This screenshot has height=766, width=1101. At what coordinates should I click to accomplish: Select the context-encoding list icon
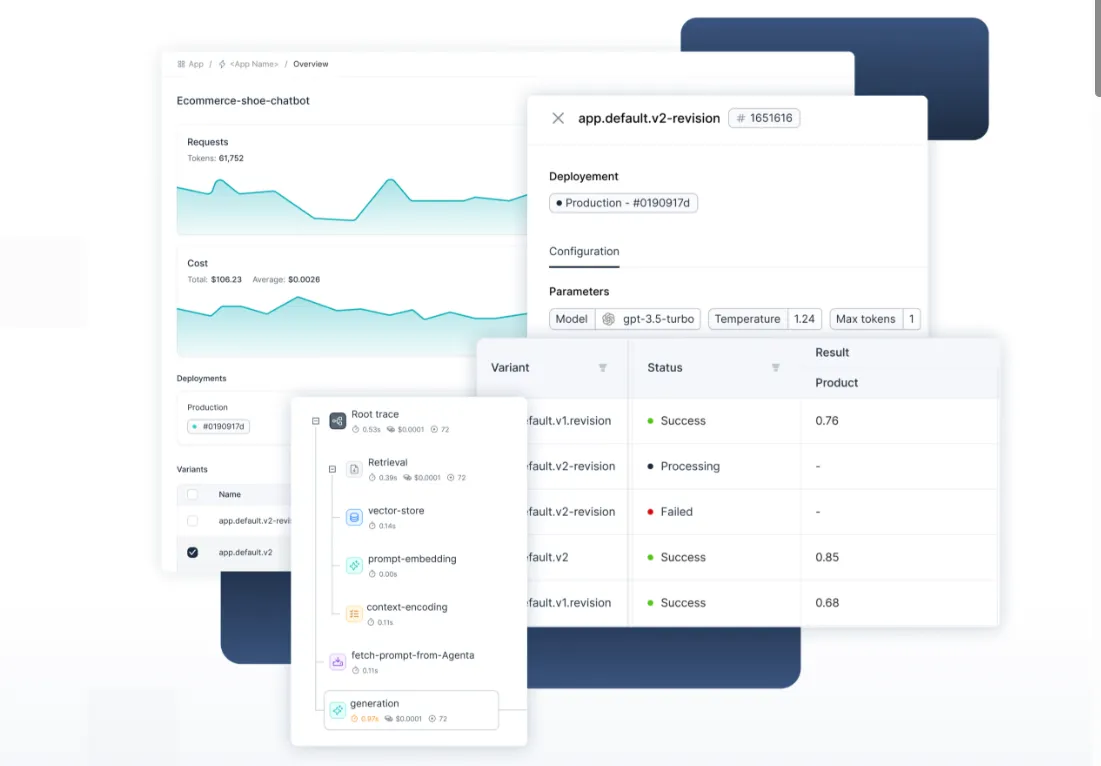pos(354,613)
